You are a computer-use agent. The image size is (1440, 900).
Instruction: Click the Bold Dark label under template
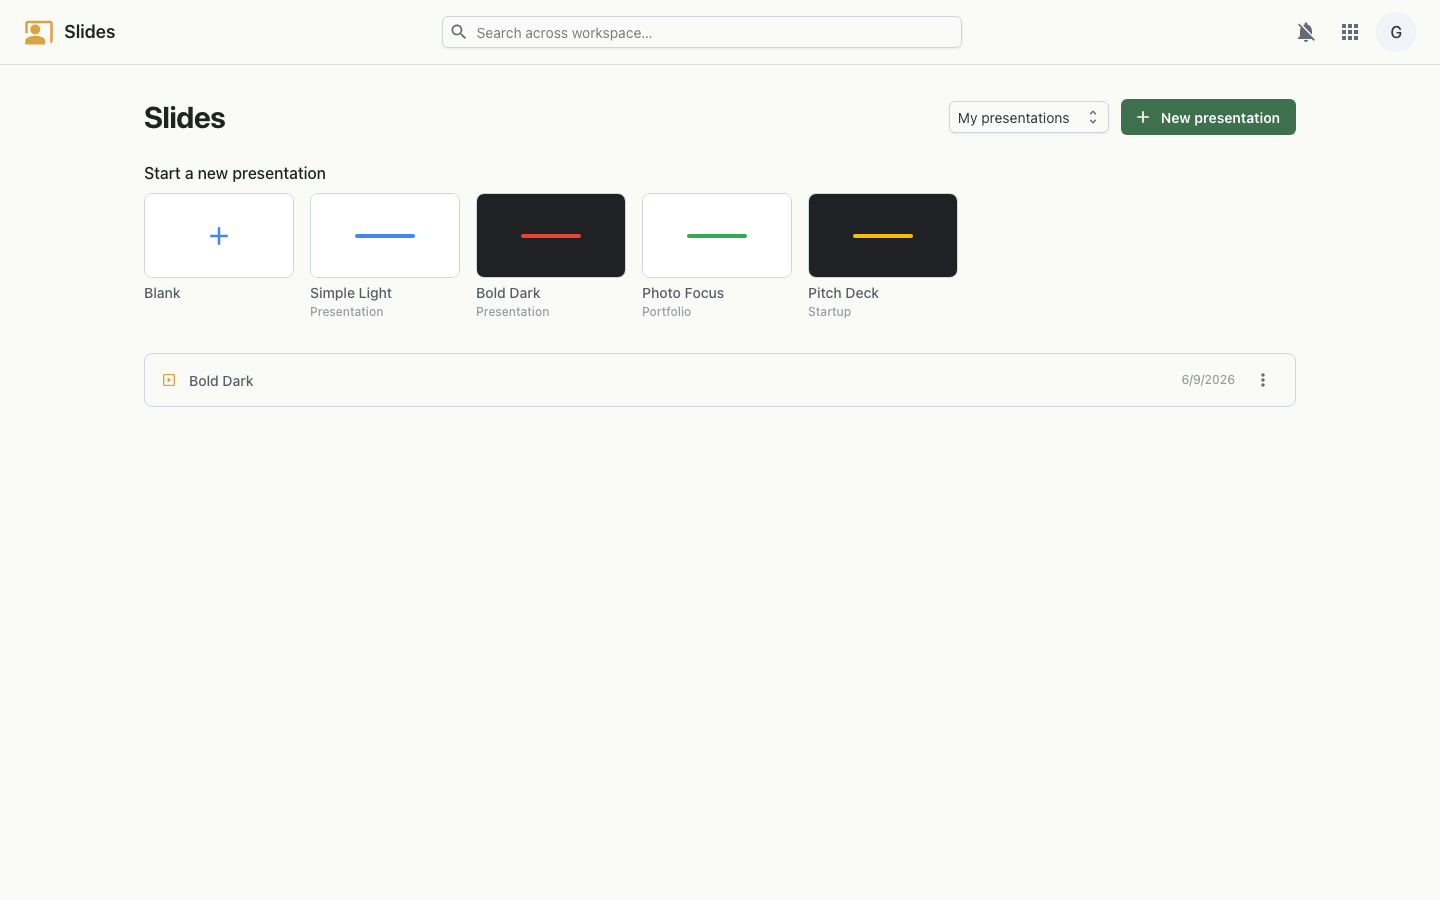(508, 293)
